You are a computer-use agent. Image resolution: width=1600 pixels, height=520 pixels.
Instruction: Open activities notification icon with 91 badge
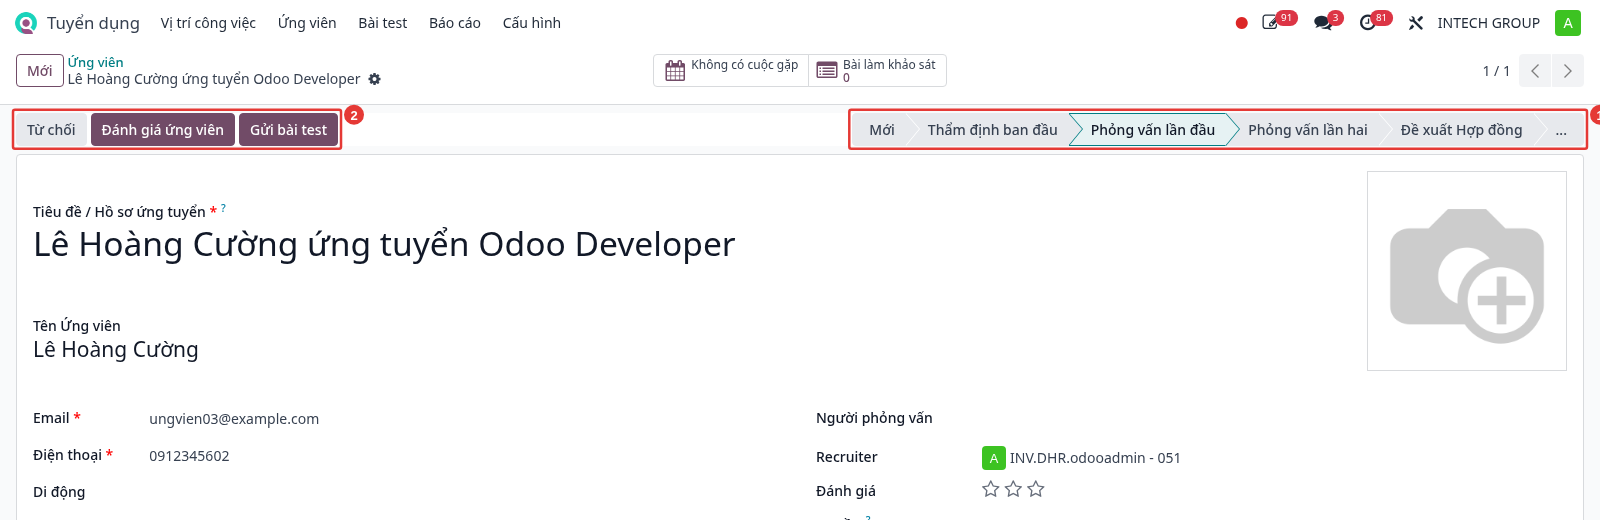(x=1271, y=23)
